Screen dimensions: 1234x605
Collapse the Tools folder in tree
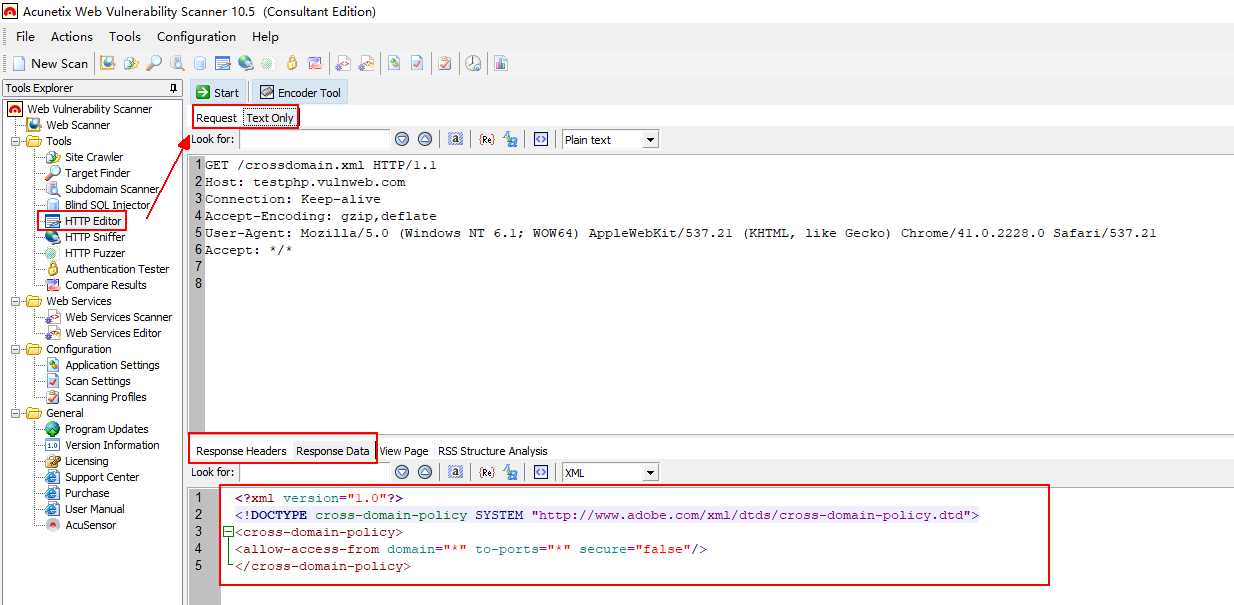[x=15, y=141]
